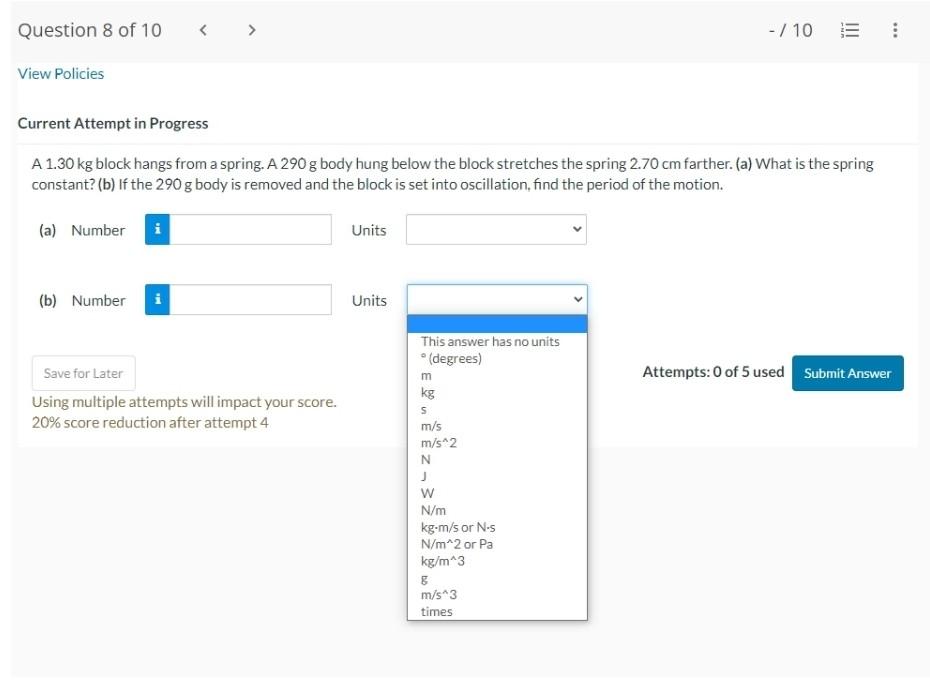Go to the previous question arrow

click(x=203, y=30)
